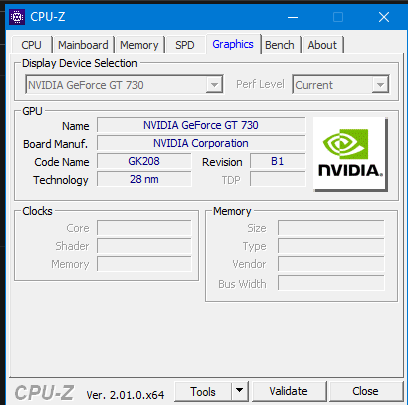The width and height of the screenshot is (408, 405).
Task: Select the Graphics tab
Action: (x=233, y=44)
